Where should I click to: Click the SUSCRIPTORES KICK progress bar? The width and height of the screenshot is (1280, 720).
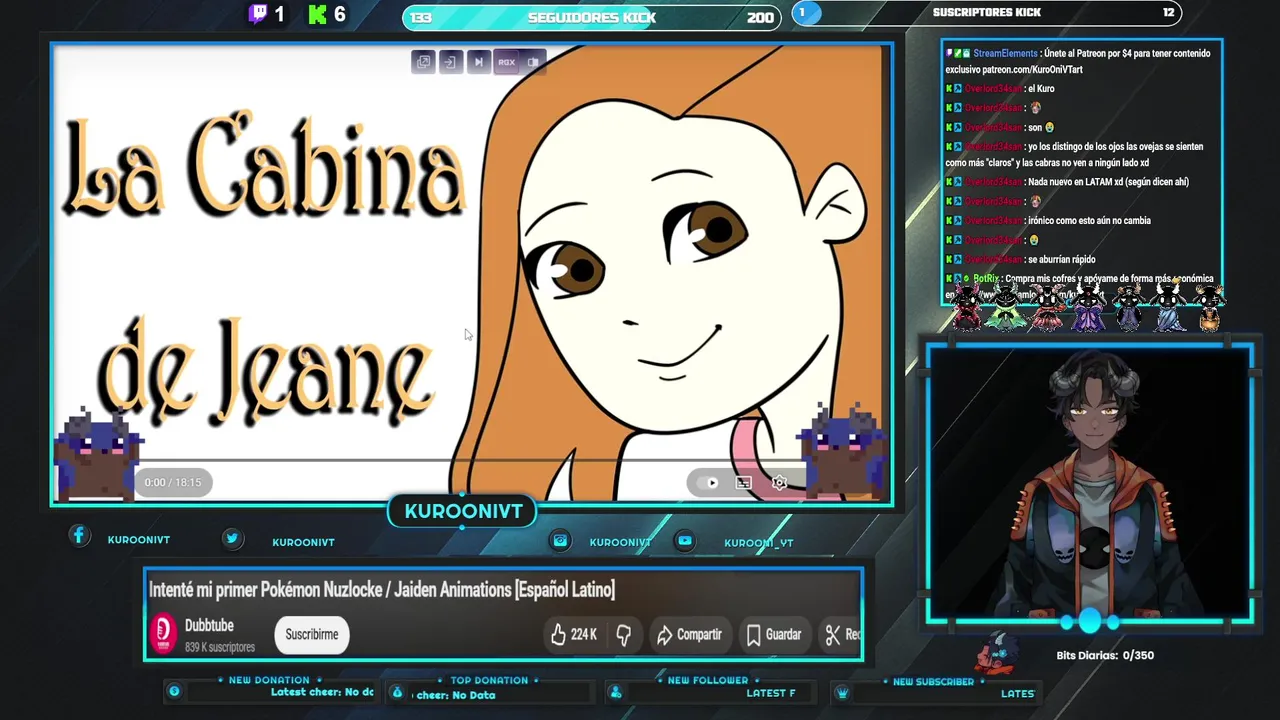987,13
